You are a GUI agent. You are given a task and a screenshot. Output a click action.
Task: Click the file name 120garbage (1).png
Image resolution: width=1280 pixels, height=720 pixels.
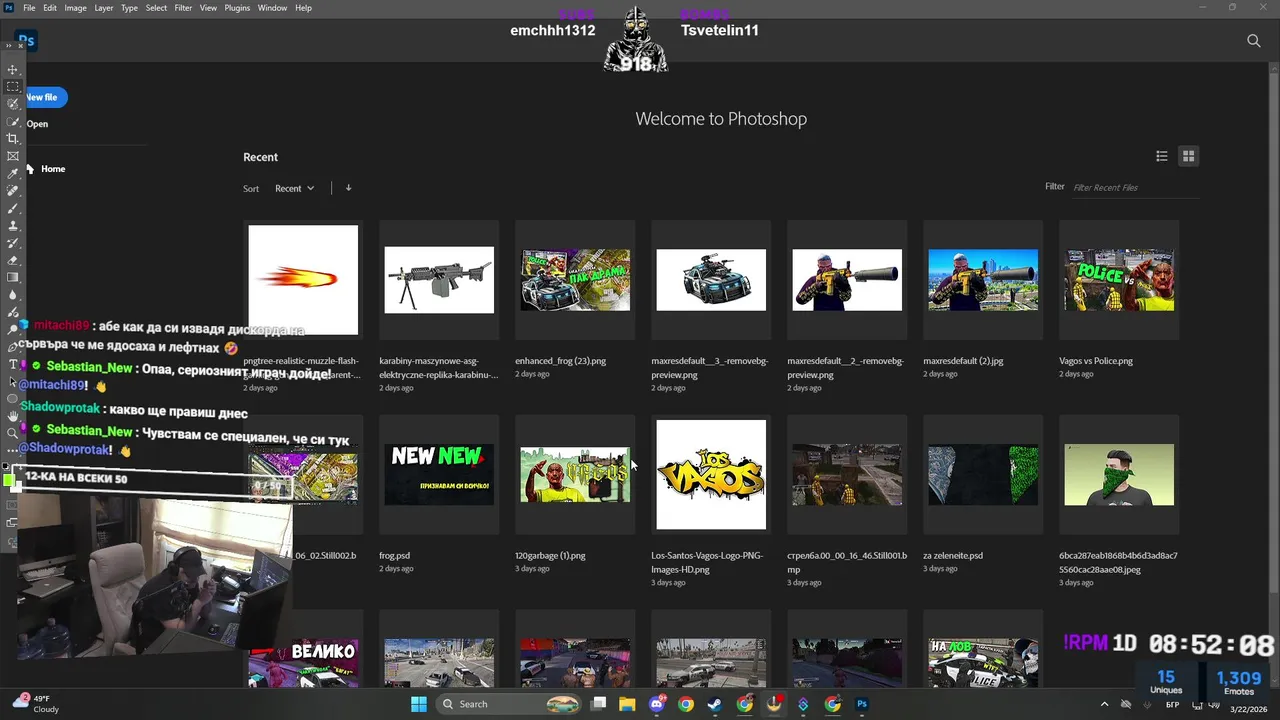click(x=550, y=555)
